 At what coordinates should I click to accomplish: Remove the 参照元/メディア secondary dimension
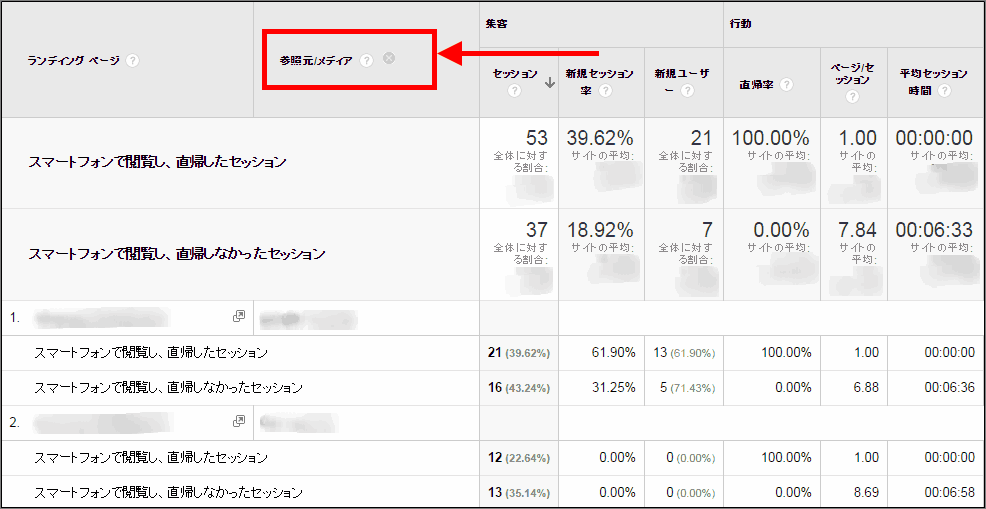(389, 58)
